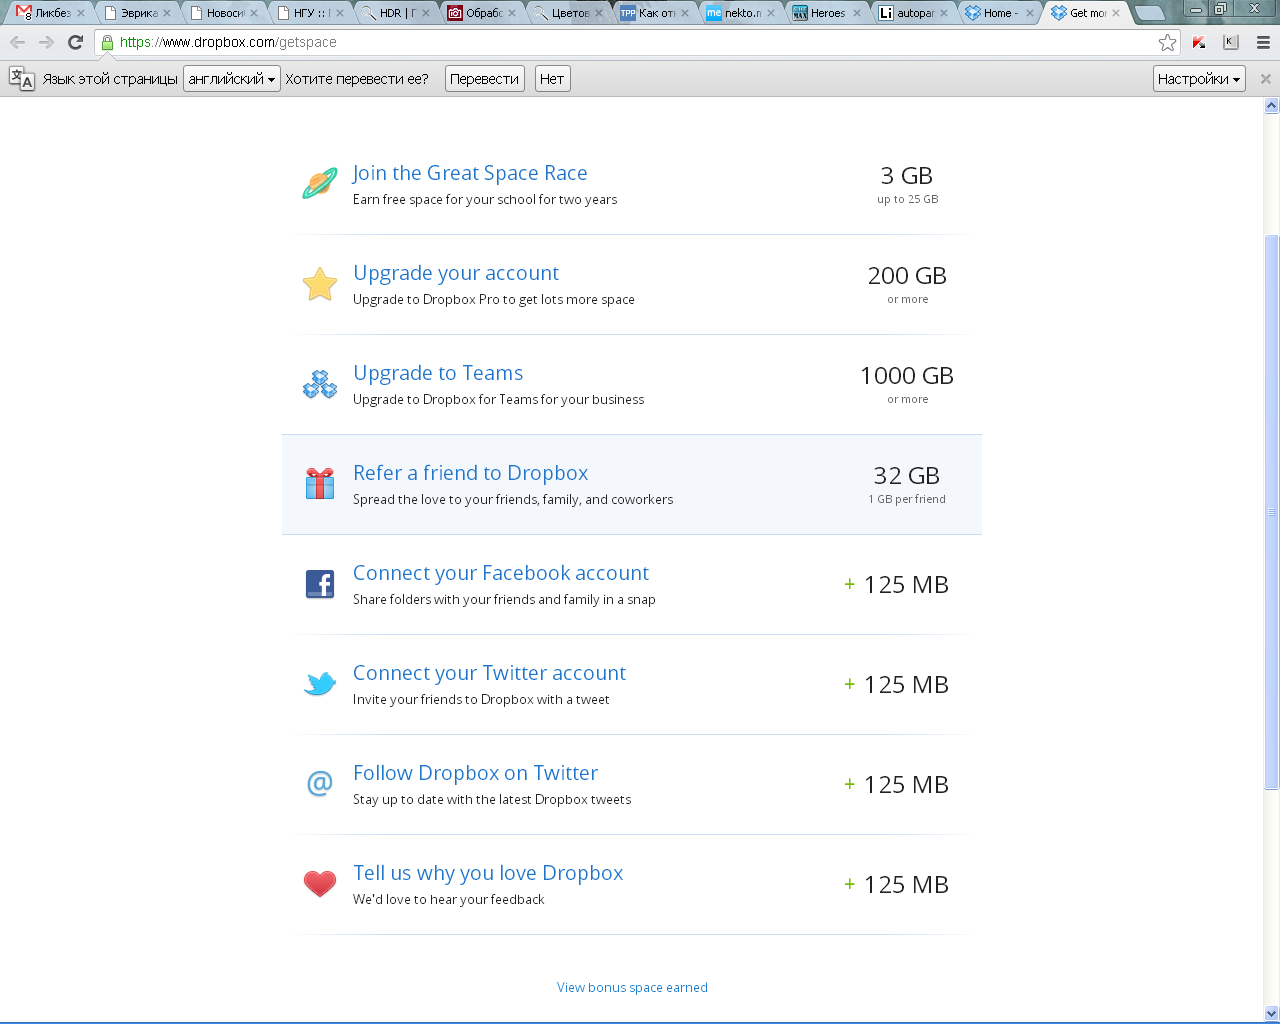This screenshot has width=1280, height=1024.
Task: Switch to the autopar tab
Action: (912, 13)
